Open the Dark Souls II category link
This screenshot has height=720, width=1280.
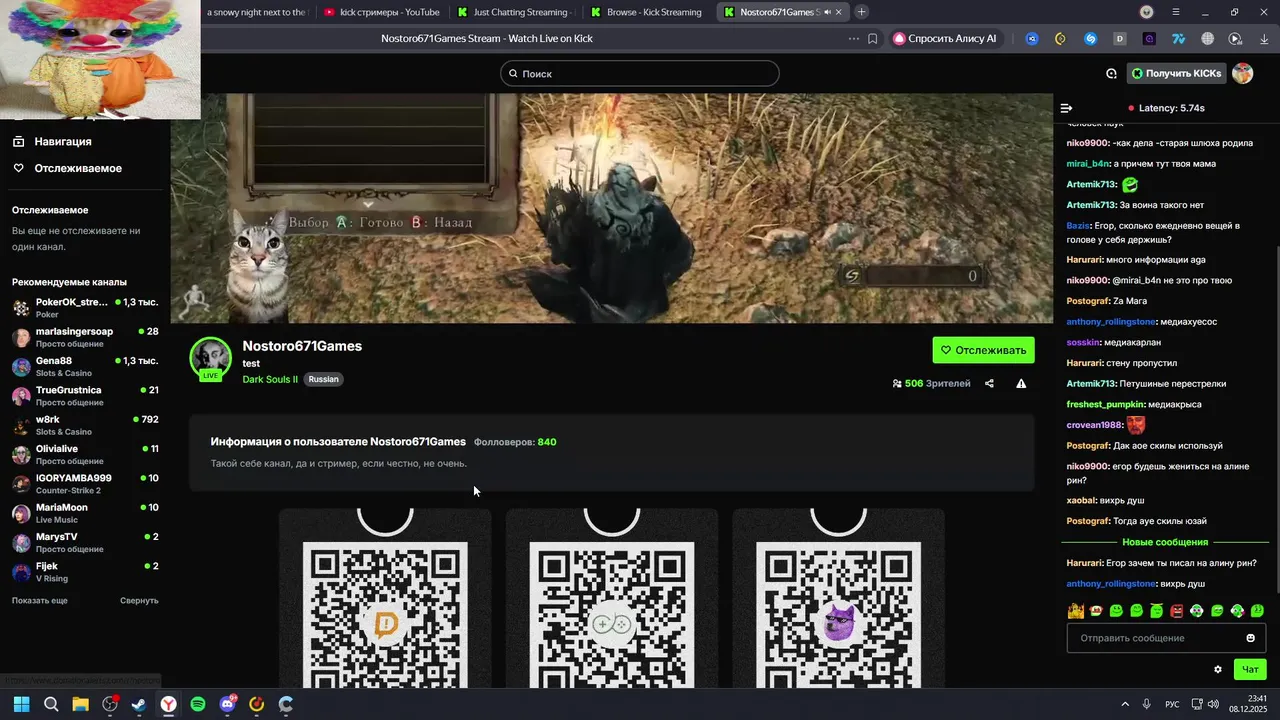coord(270,379)
